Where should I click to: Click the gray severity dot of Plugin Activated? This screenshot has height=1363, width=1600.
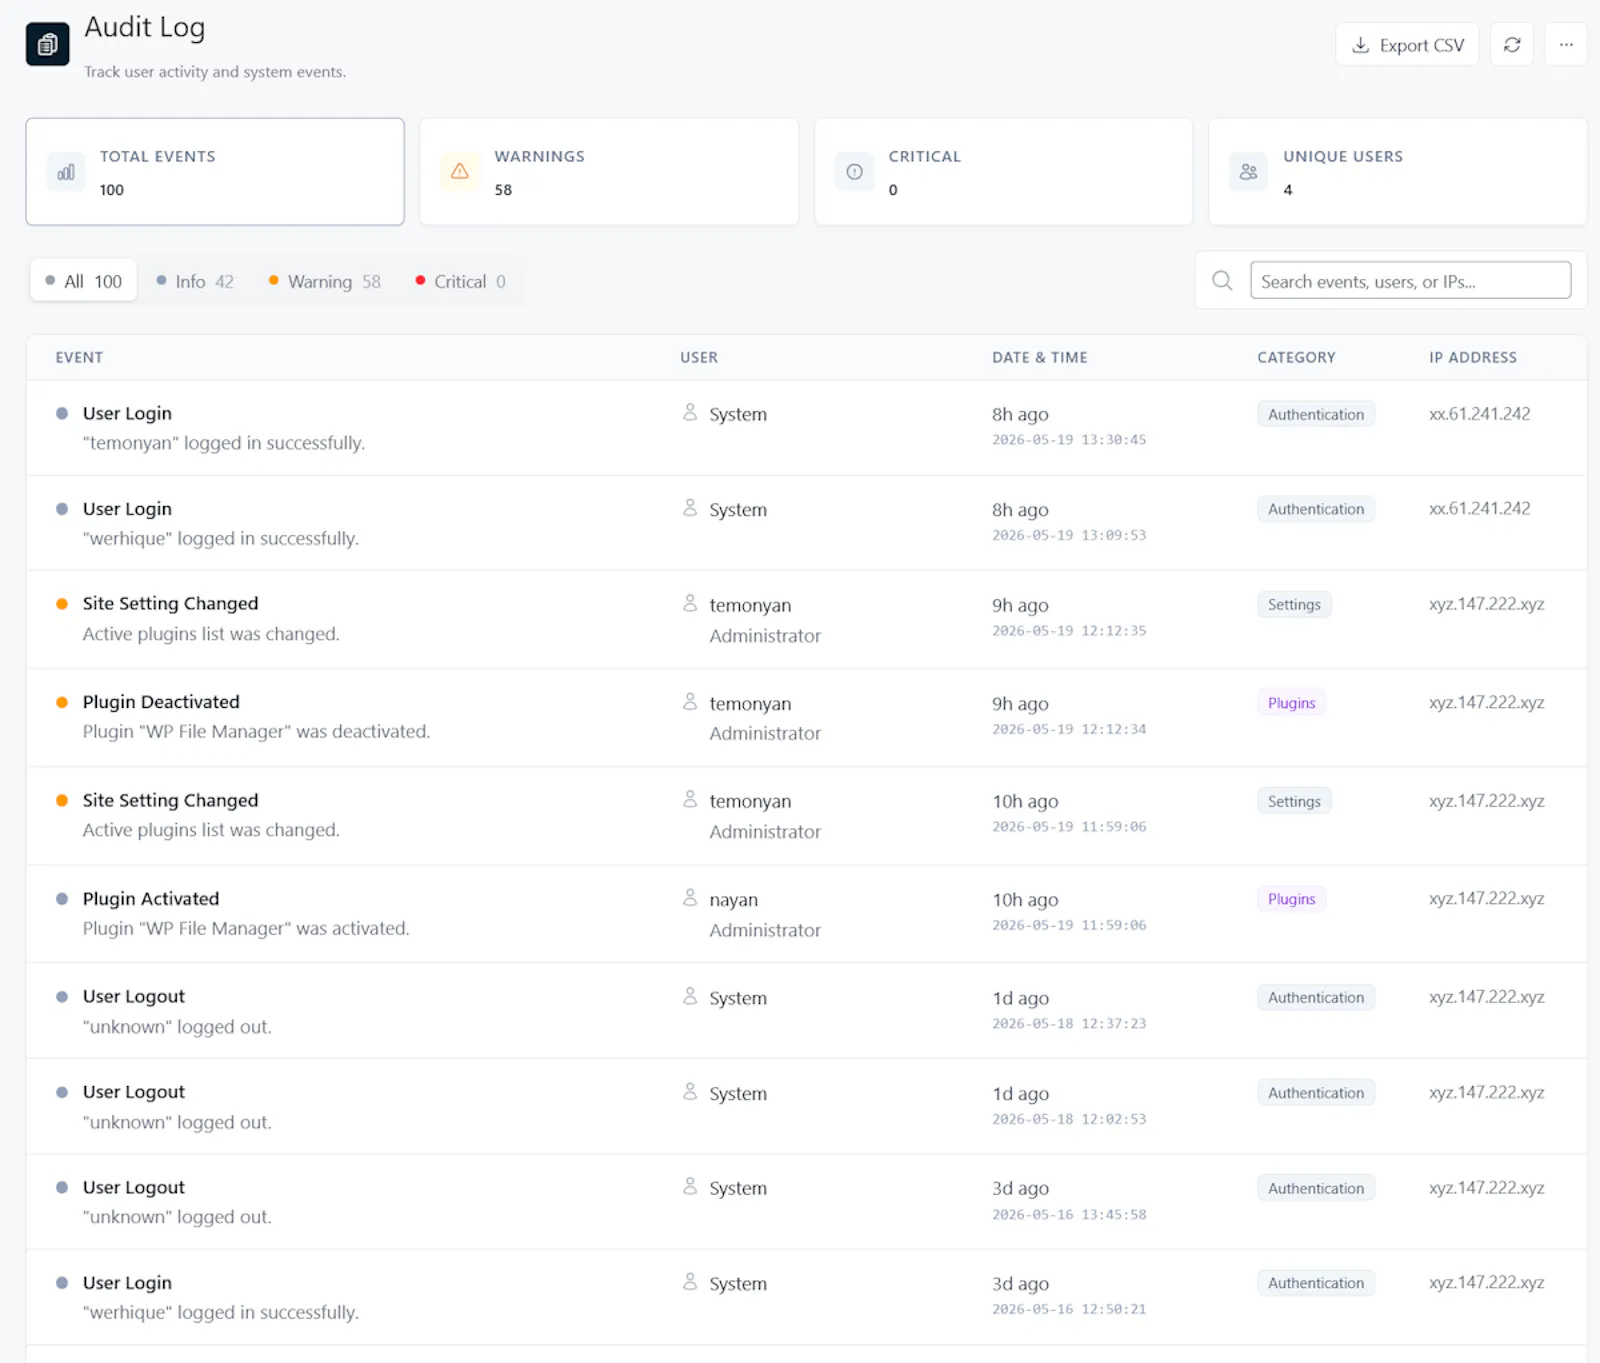[x=62, y=899]
